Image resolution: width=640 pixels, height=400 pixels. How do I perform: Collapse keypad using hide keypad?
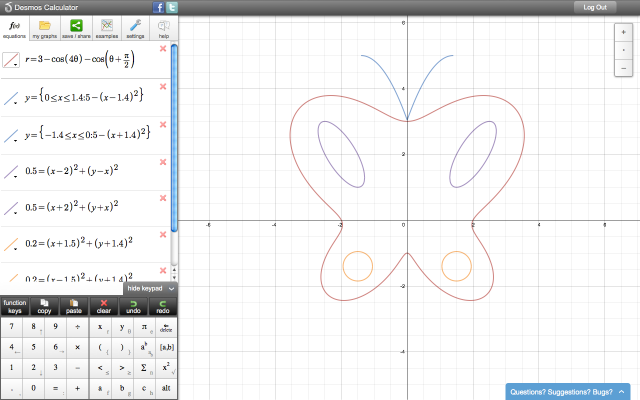[150, 288]
